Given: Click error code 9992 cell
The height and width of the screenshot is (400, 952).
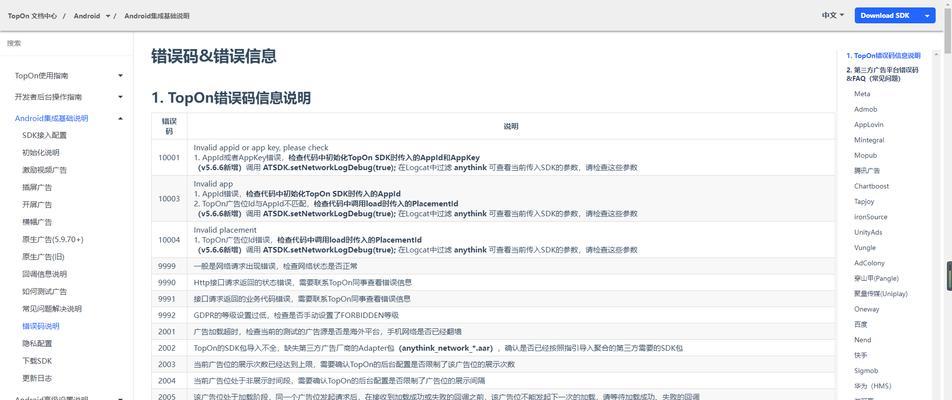Looking at the screenshot, I should 169,315.
